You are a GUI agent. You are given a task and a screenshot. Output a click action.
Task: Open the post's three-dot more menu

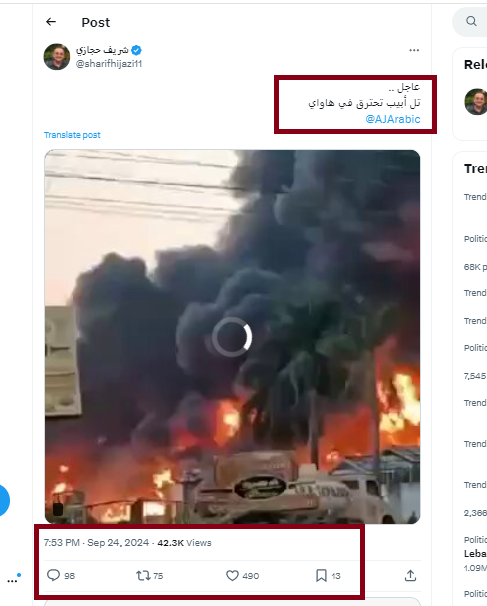click(x=414, y=50)
